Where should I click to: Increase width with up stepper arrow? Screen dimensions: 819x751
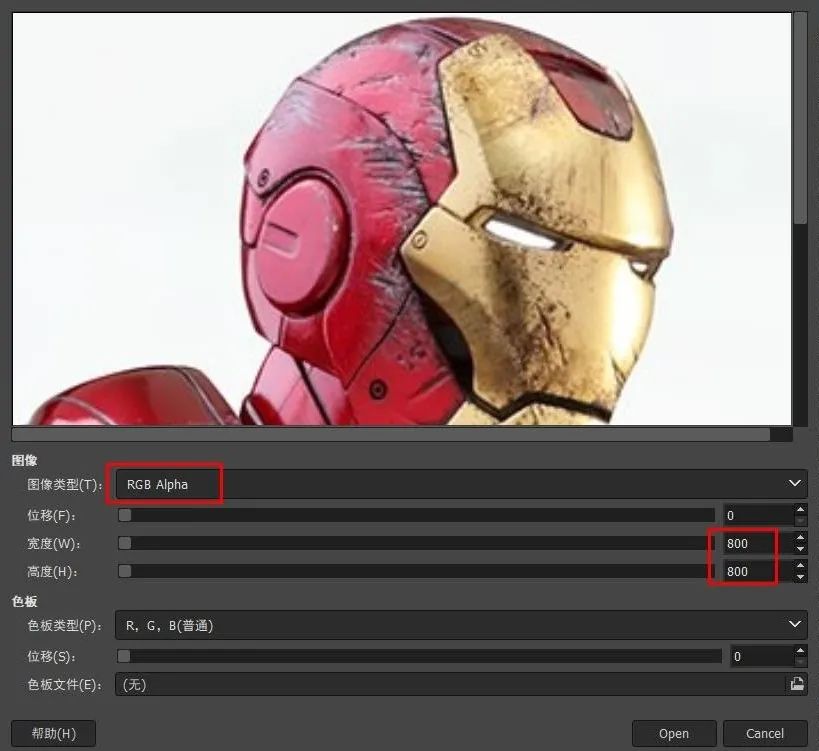pos(800,537)
